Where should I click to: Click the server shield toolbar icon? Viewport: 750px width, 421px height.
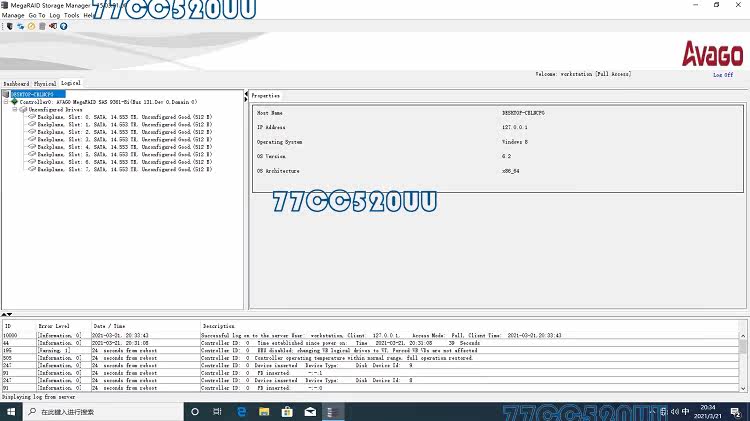tap(10, 26)
